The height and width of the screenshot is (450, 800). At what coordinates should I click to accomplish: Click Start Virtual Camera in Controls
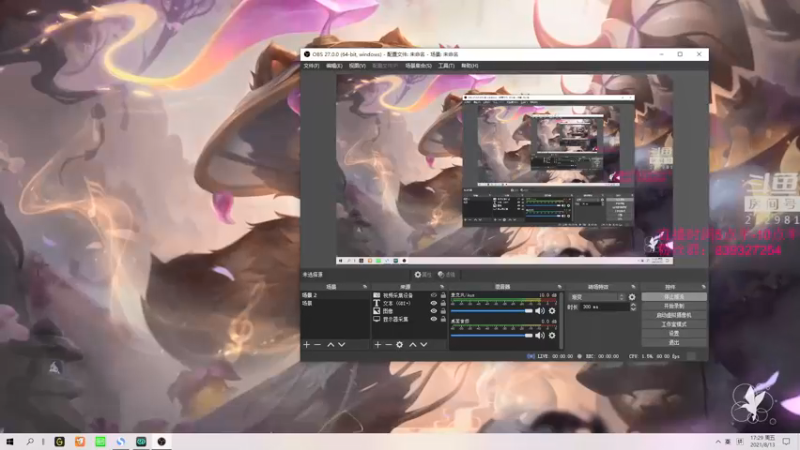[674, 315]
